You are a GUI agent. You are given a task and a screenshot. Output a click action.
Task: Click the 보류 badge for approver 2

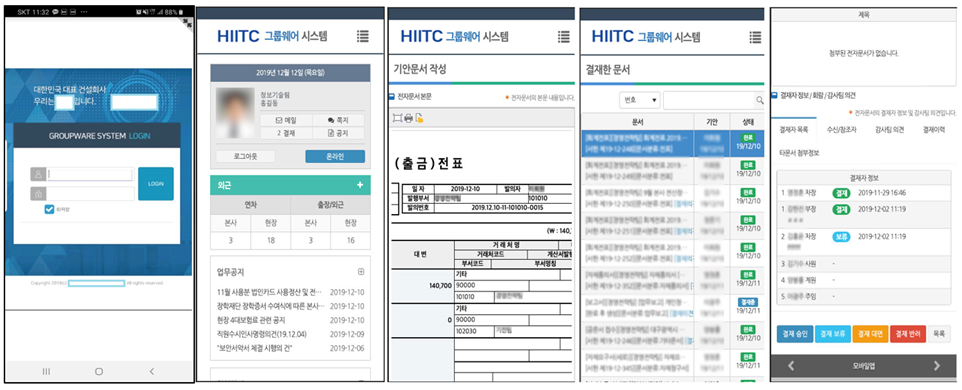[x=841, y=236]
